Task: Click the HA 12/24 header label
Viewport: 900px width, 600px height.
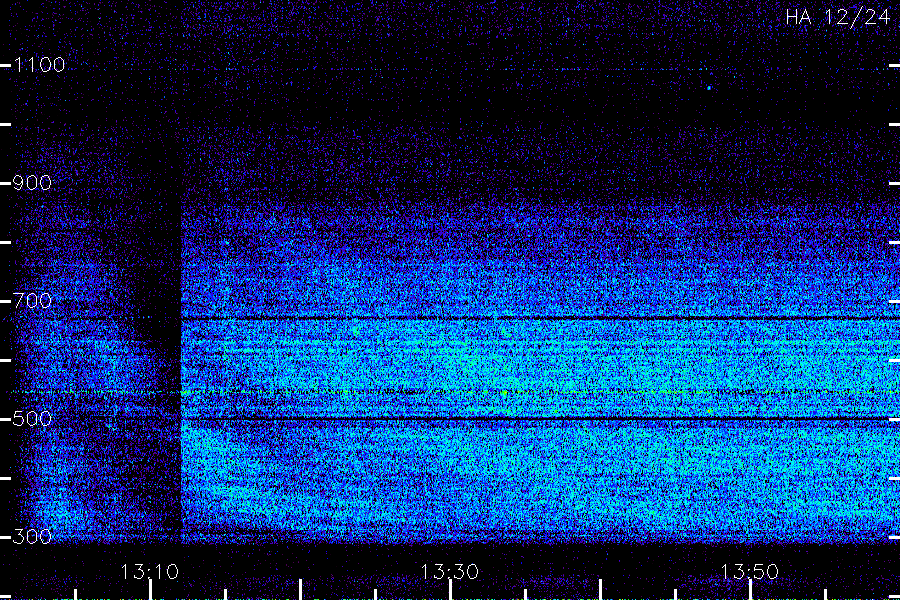Action: click(x=838, y=17)
